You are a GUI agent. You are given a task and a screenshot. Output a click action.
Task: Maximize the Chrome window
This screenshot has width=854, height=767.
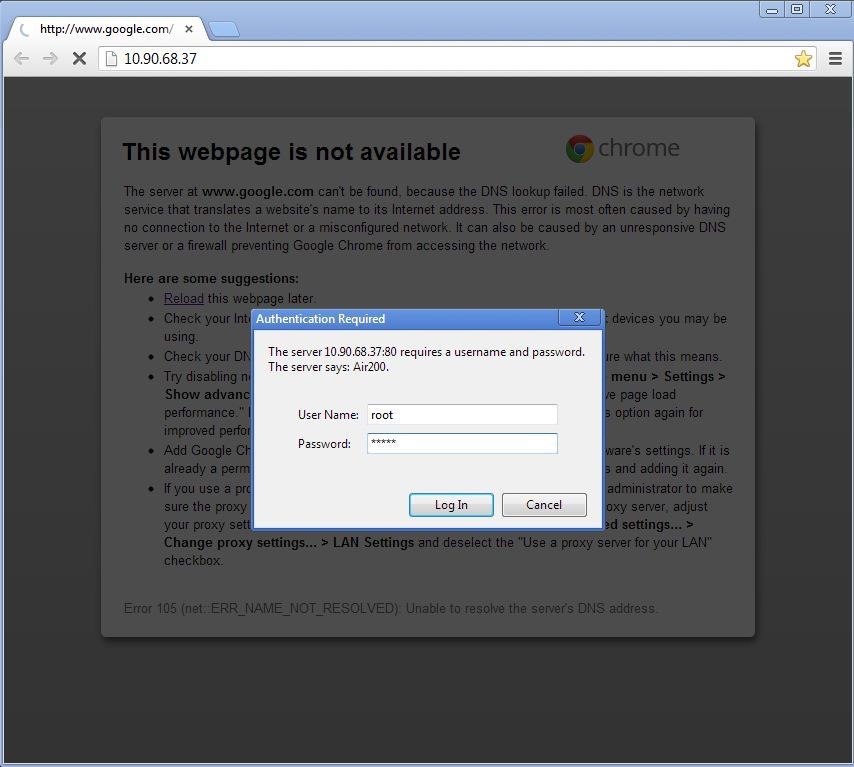pyautogui.click(x=797, y=10)
